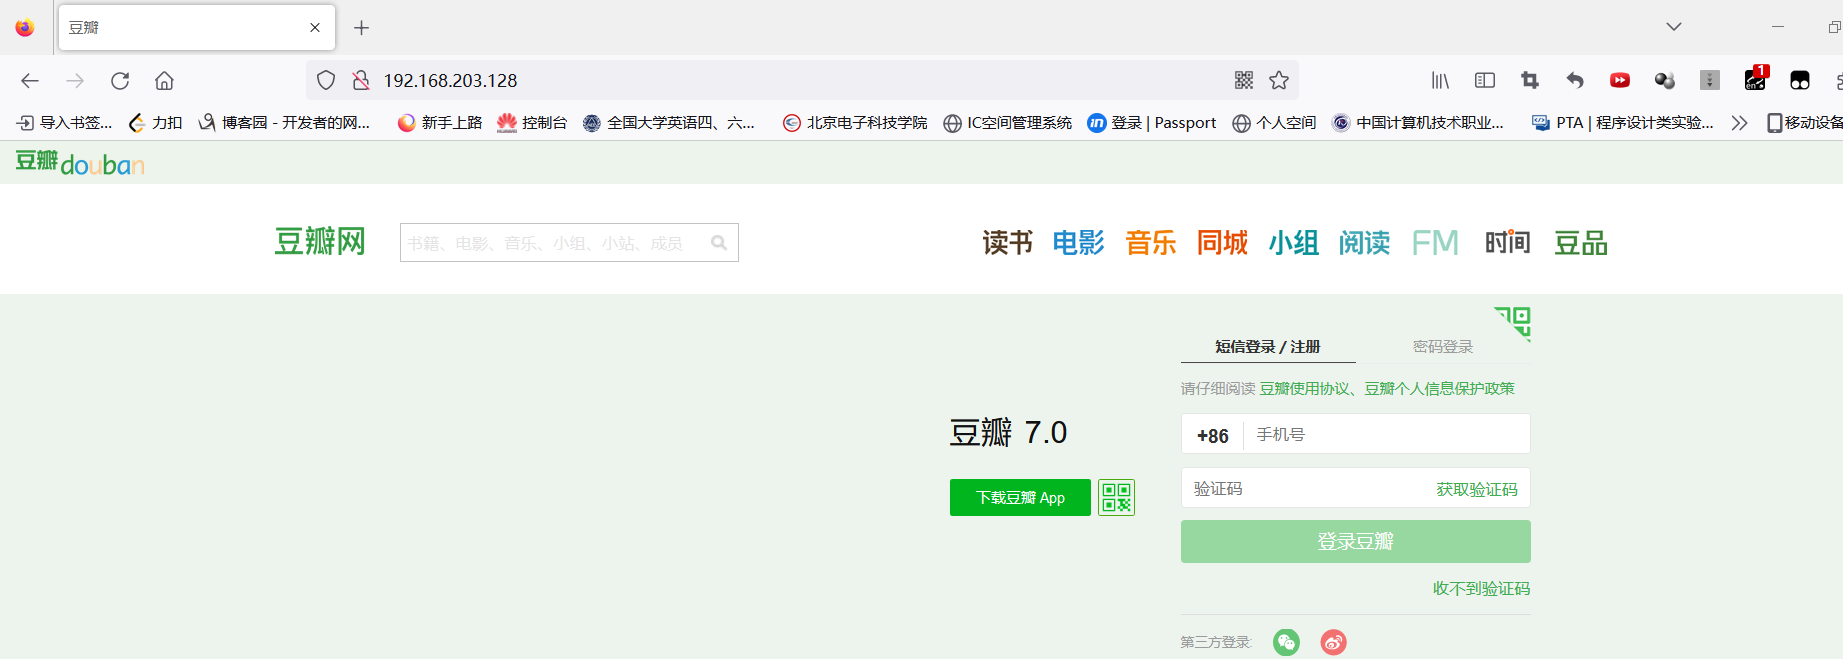Image resolution: width=1843 pixels, height=659 pixels.
Task: Open the 北京电子科技学院 bookmark
Action: coord(855,123)
